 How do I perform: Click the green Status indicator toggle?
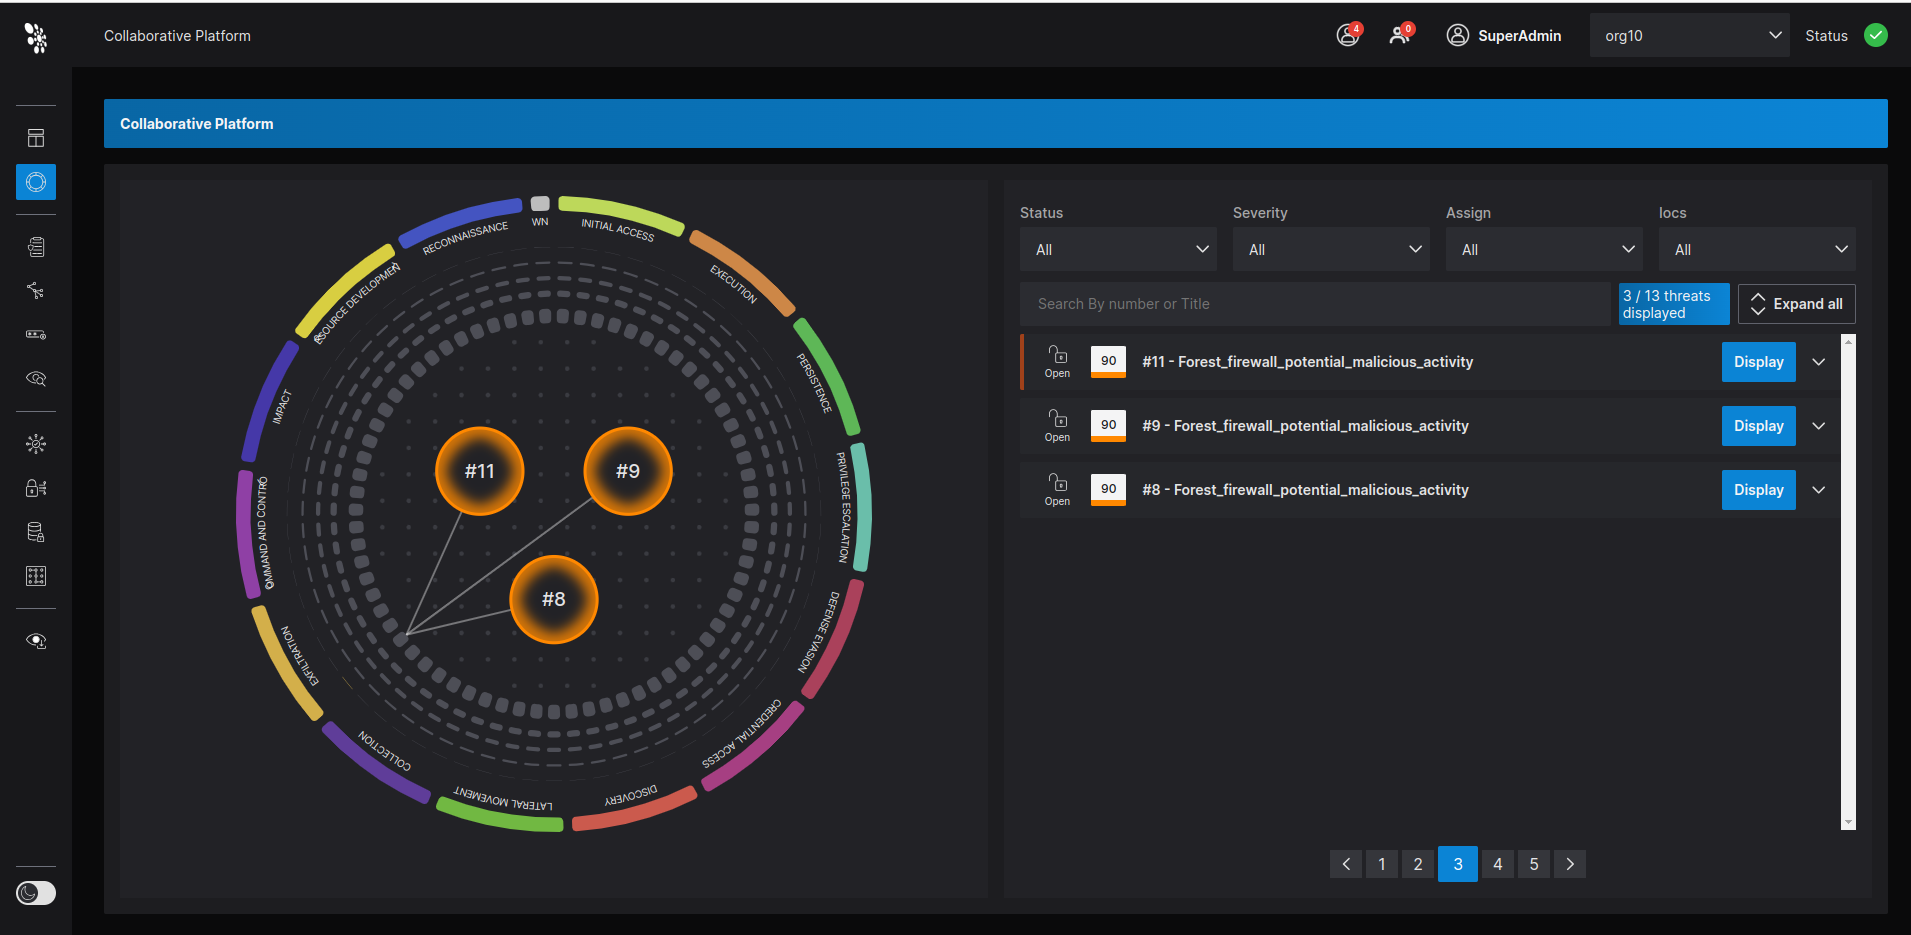(1875, 35)
